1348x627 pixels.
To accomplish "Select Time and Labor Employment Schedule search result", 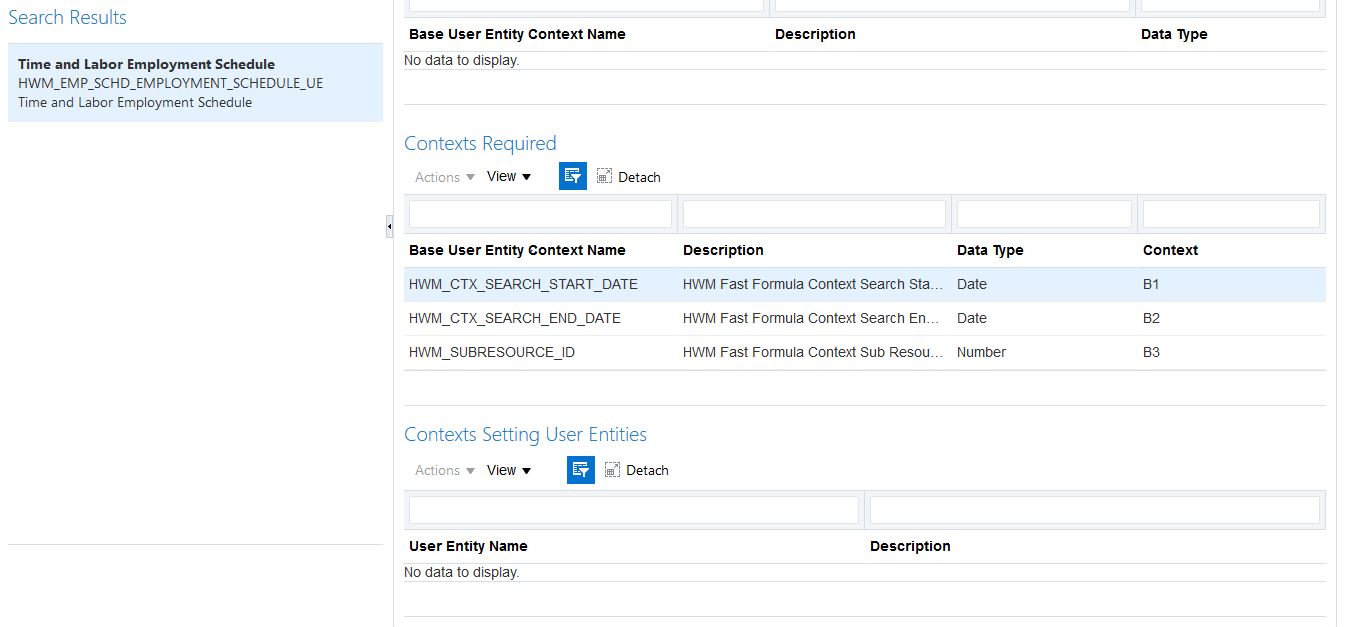I will (195, 83).
